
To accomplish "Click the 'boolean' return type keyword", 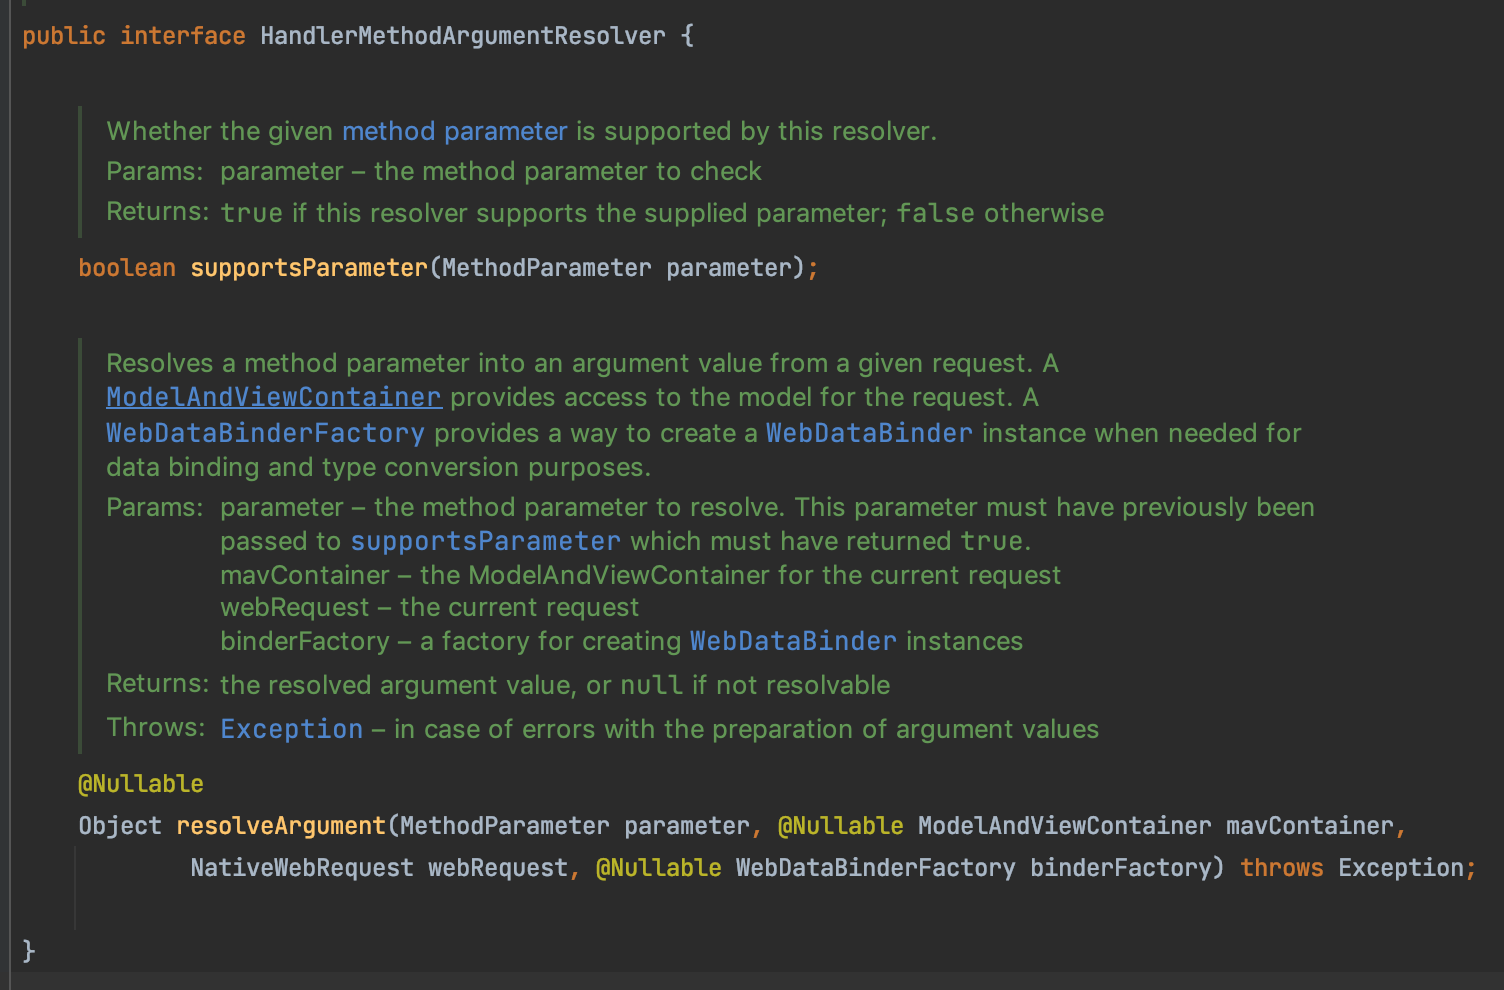I will pos(127,268).
